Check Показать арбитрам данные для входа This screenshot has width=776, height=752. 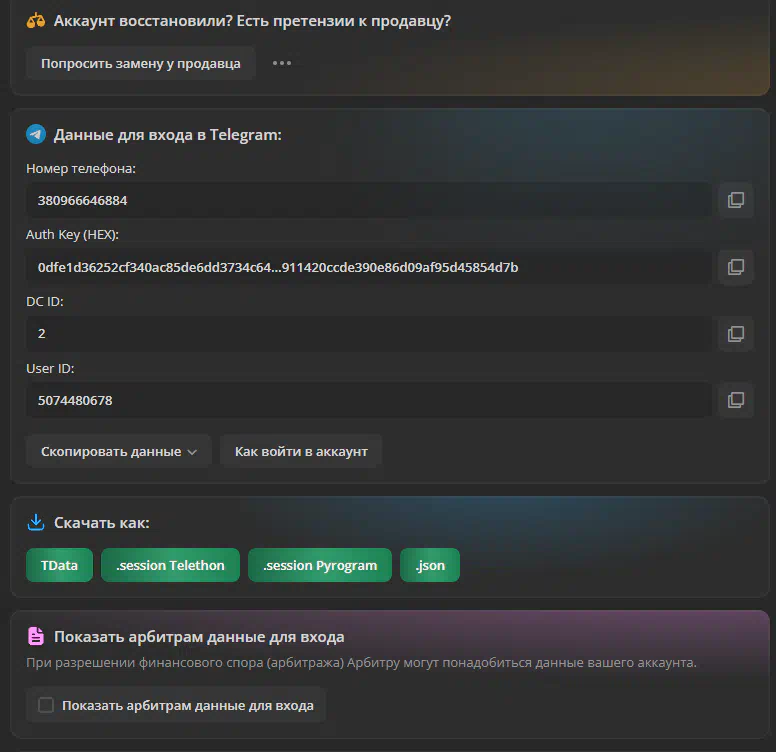[46, 705]
